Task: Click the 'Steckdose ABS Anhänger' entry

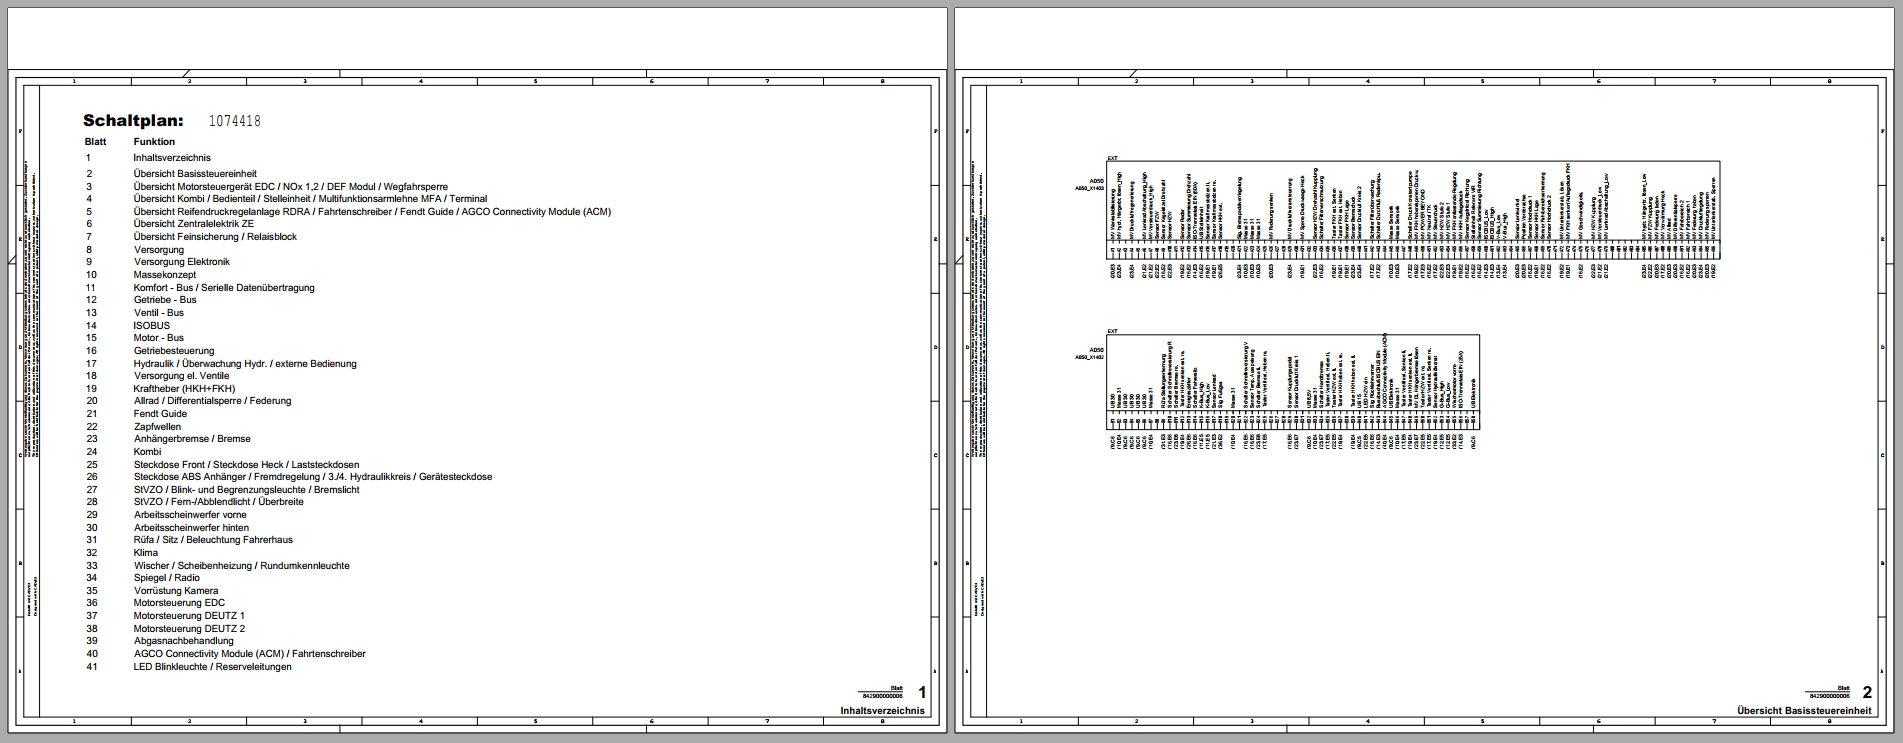Action: click(313, 477)
